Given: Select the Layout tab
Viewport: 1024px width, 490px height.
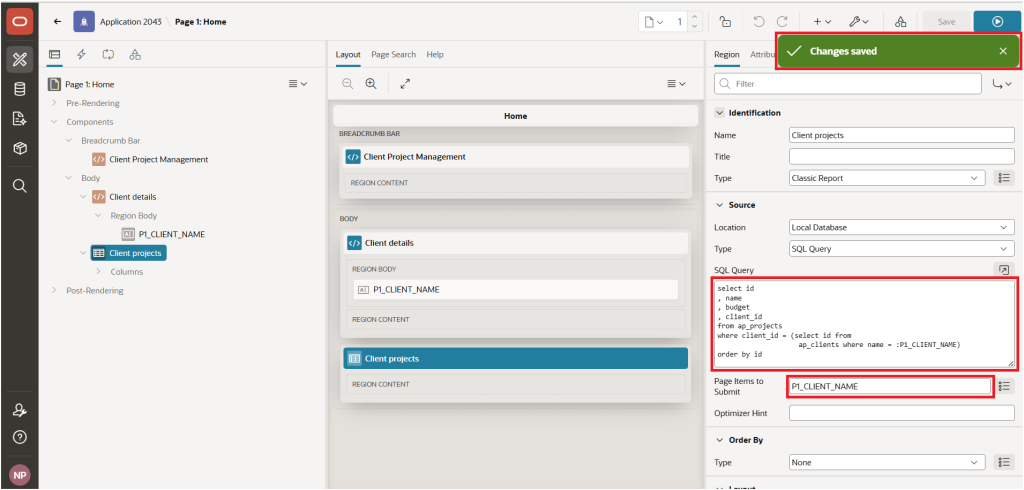Looking at the screenshot, I should (348, 55).
